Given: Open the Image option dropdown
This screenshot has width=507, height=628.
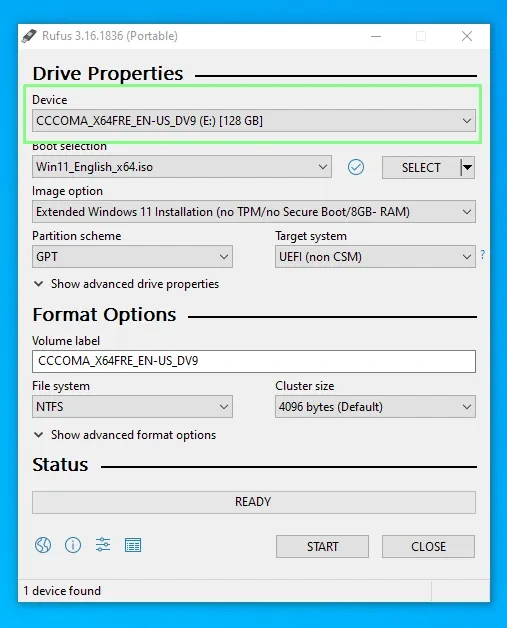Looking at the screenshot, I should pos(254,211).
